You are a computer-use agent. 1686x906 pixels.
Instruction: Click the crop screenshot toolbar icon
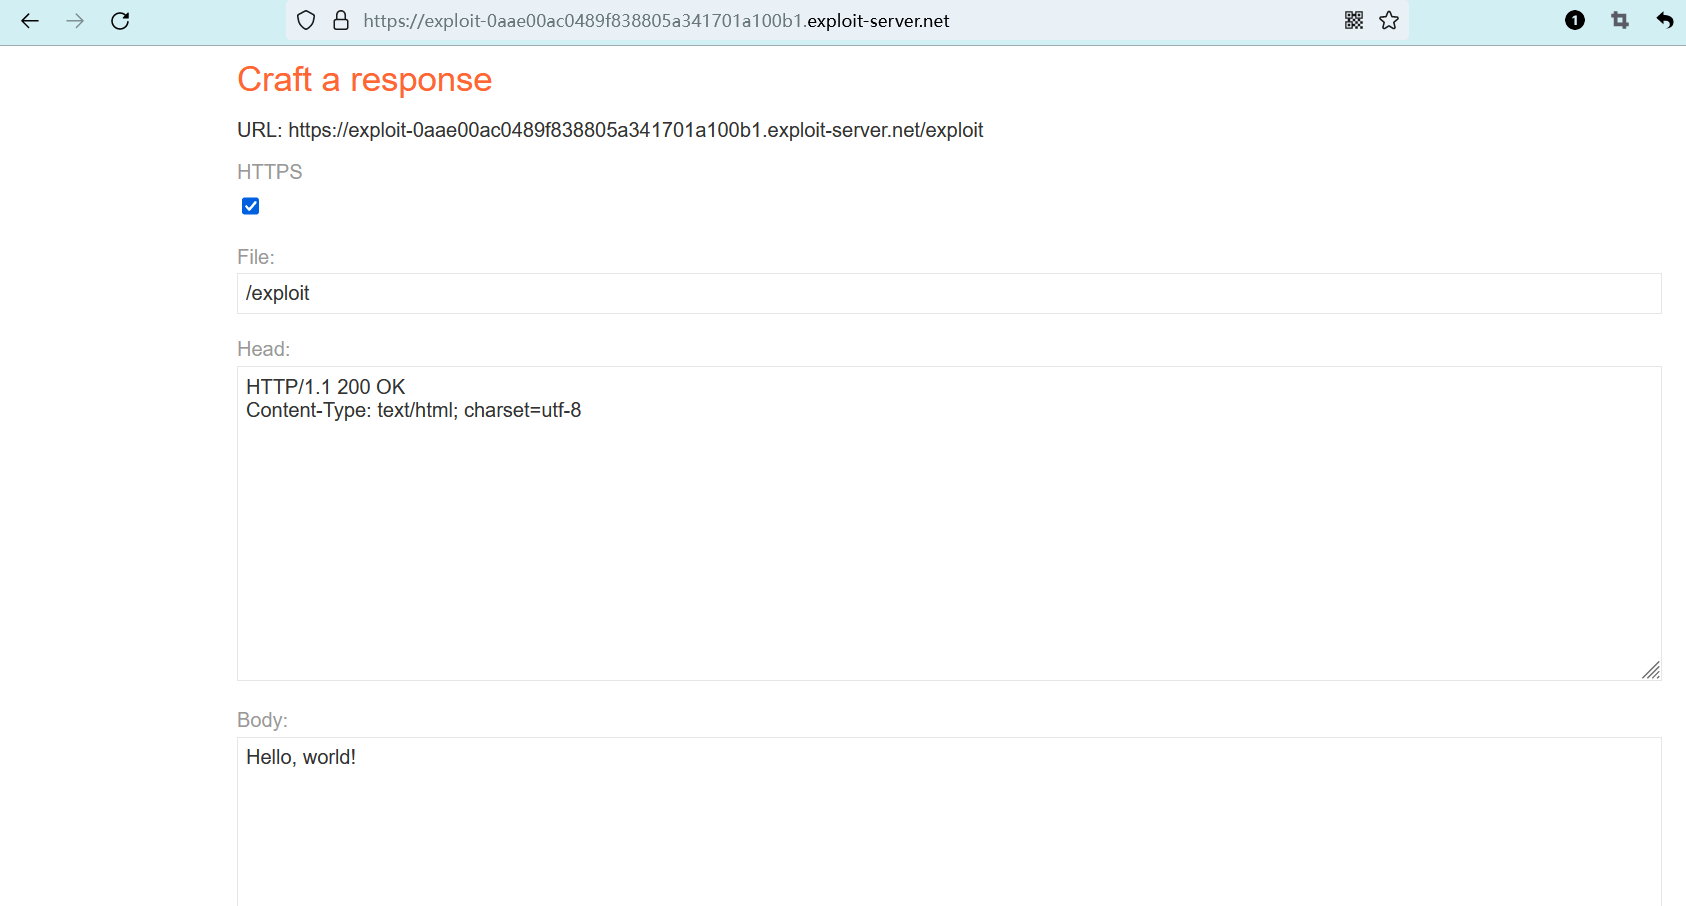1620,20
